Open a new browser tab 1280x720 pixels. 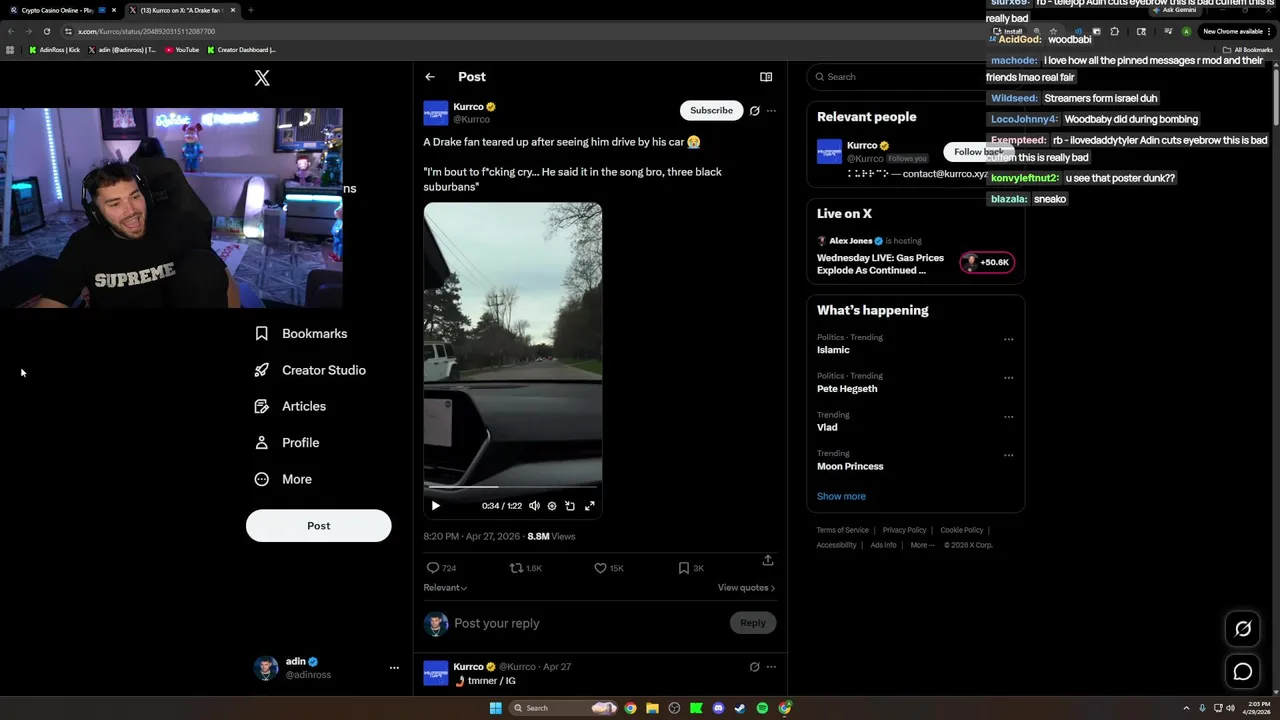[250, 10]
